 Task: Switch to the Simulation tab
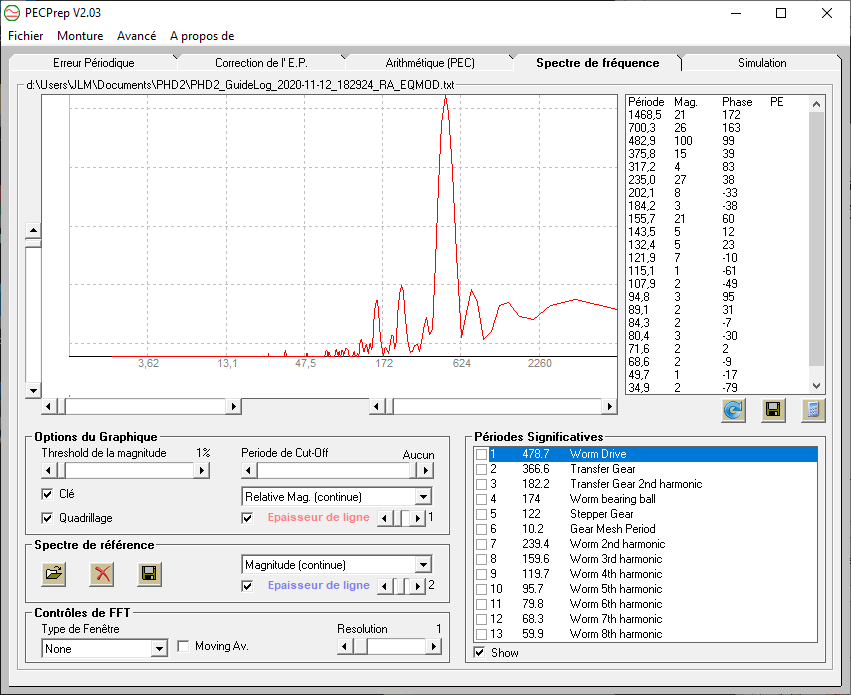(x=762, y=63)
